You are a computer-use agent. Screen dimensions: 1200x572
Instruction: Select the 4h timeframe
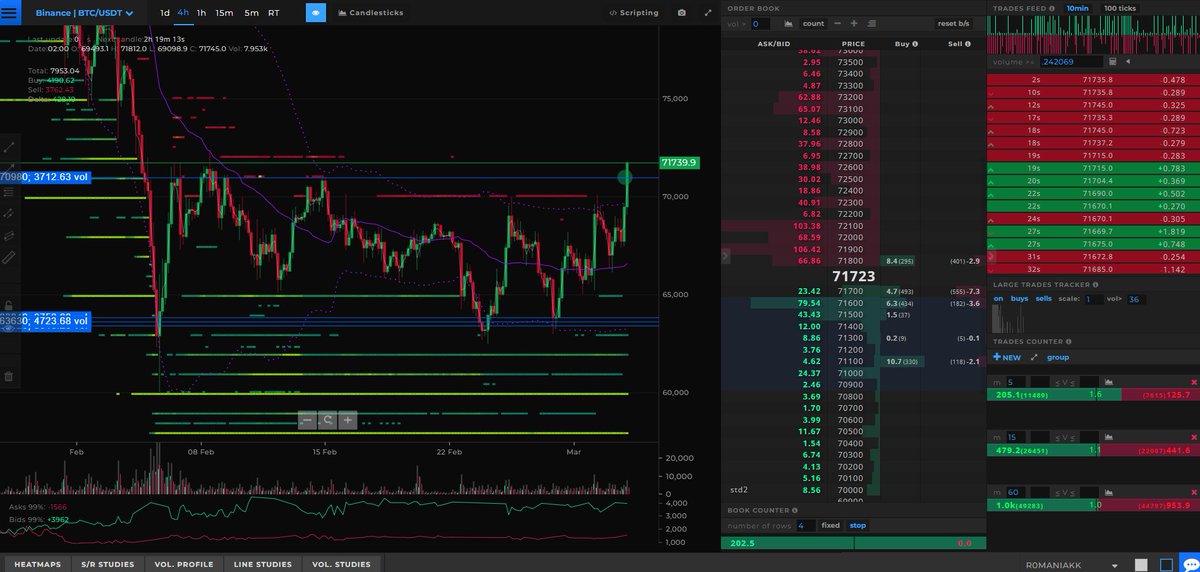click(x=183, y=13)
